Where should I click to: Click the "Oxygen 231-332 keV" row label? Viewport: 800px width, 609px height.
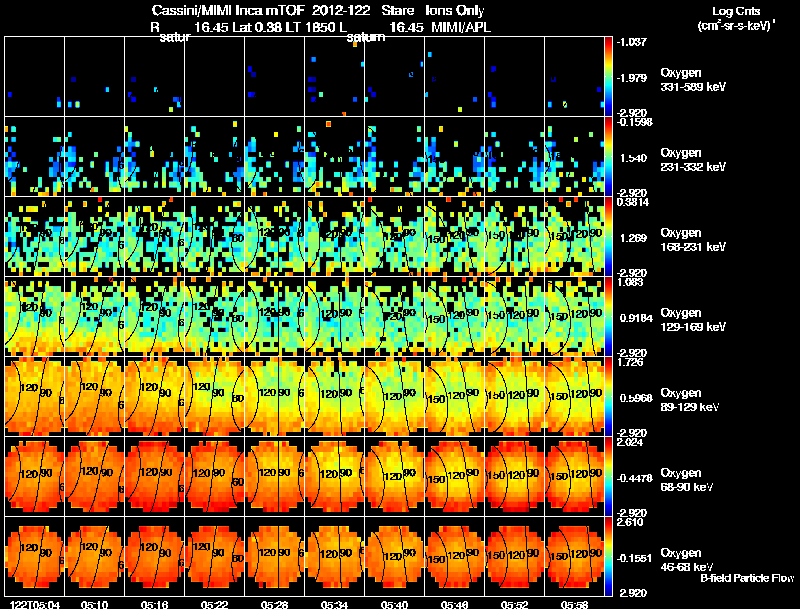[693, 160]
